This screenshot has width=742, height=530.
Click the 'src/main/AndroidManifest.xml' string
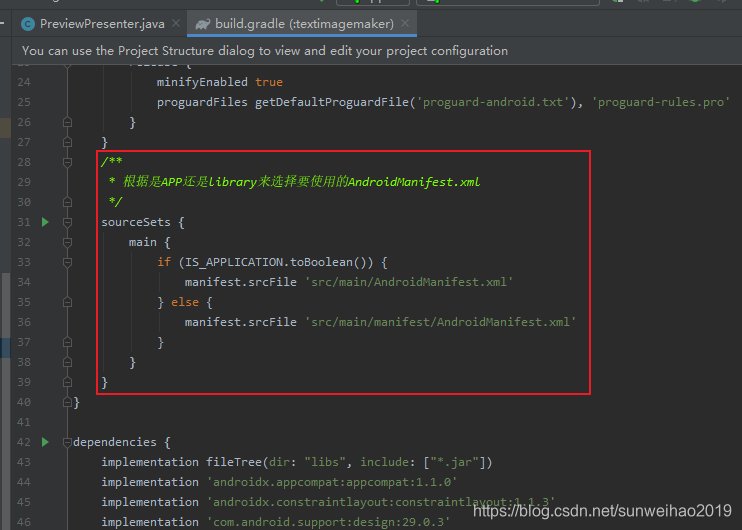(408, 282)
